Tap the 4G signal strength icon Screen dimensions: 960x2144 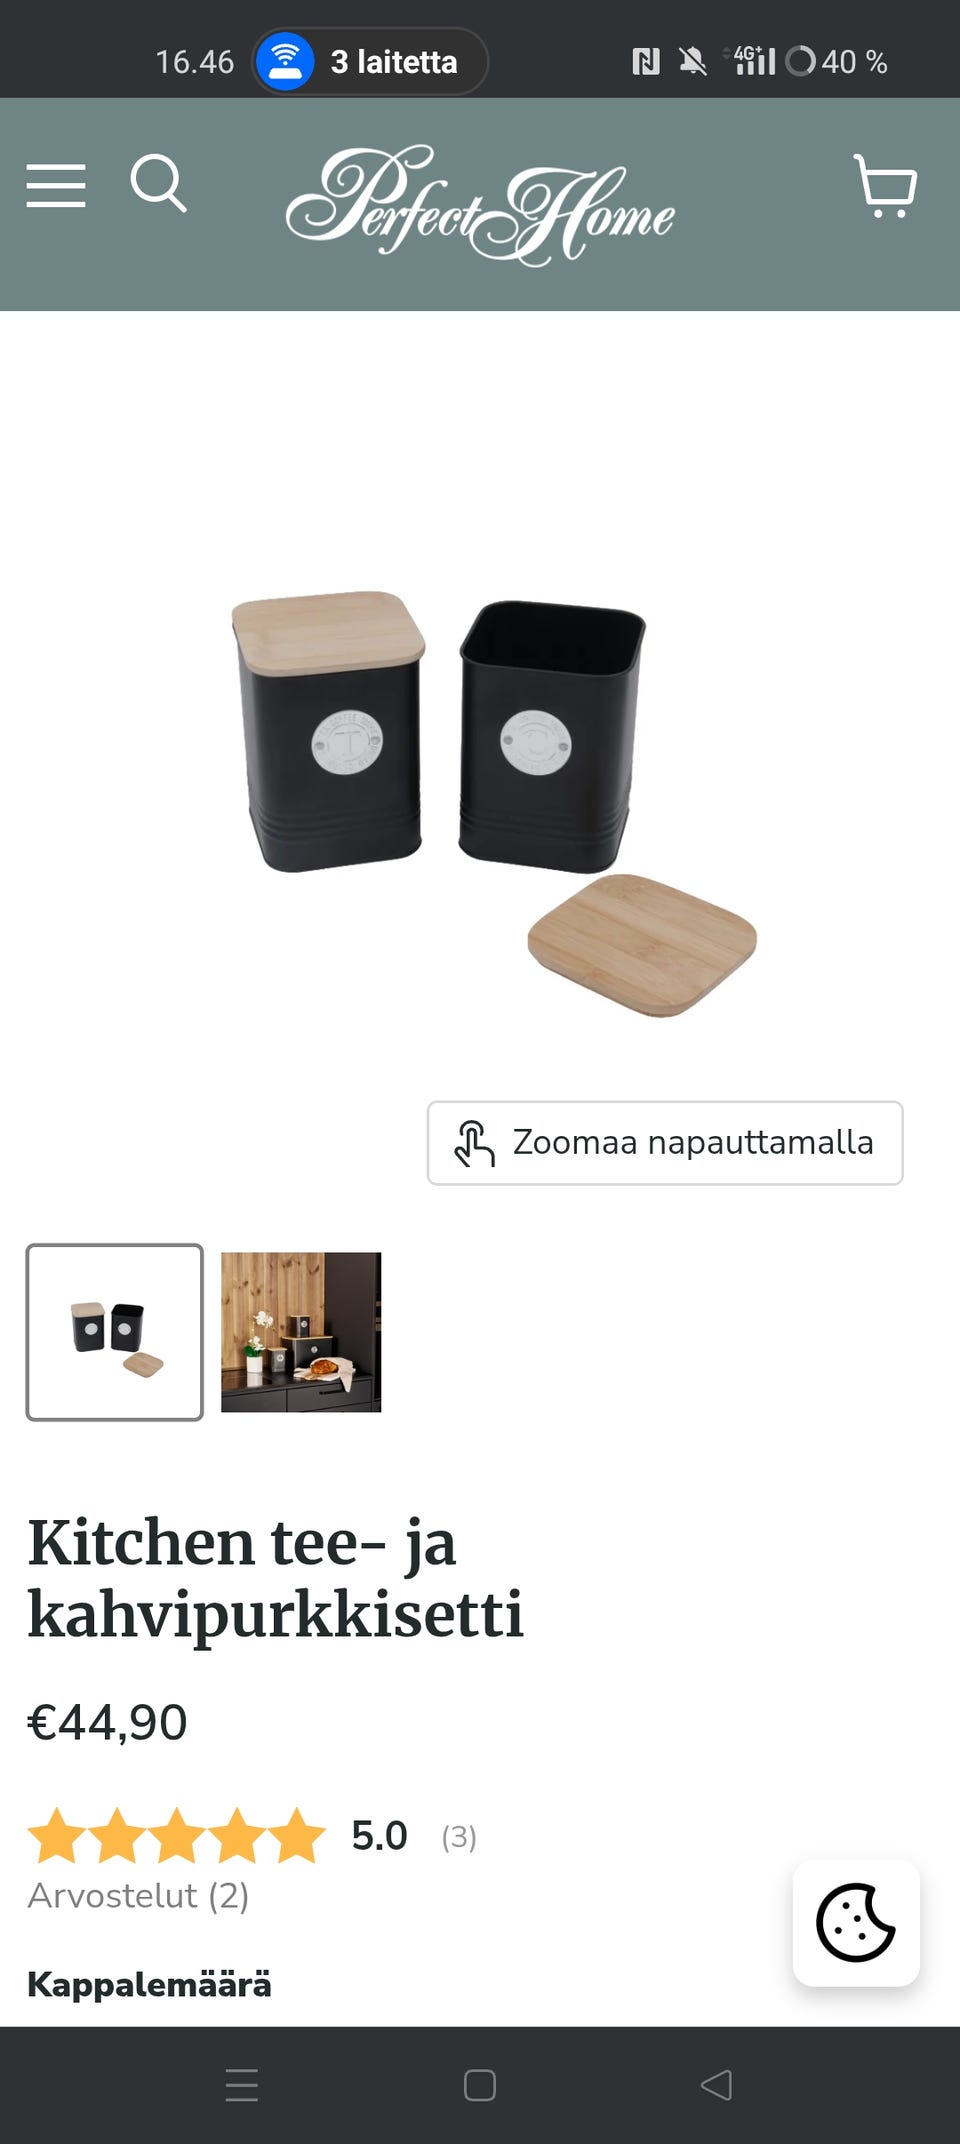(750, 61)
